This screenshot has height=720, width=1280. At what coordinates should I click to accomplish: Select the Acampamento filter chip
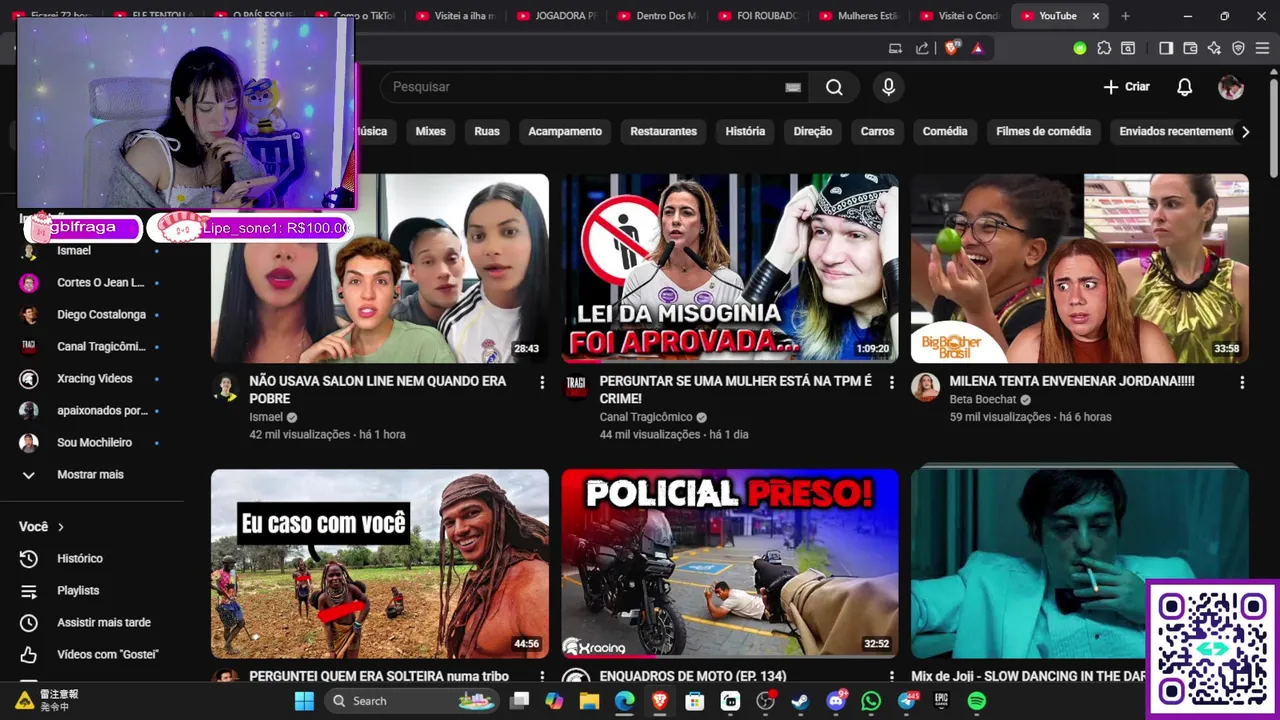[565, 131]
